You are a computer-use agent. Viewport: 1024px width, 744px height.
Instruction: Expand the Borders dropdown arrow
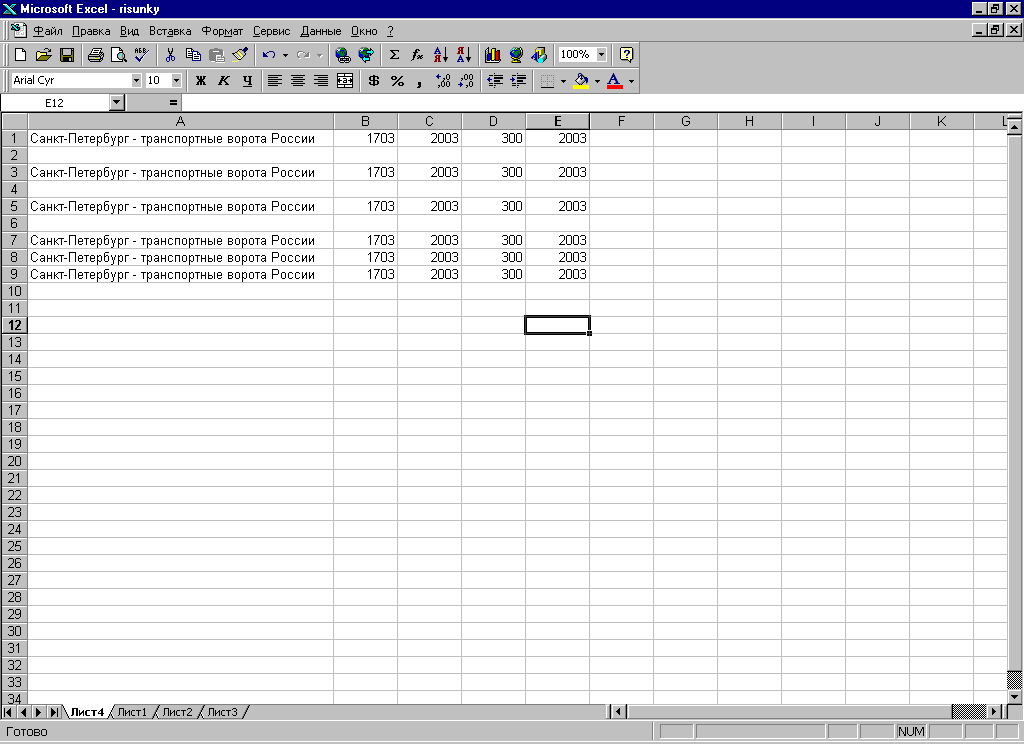564,81
